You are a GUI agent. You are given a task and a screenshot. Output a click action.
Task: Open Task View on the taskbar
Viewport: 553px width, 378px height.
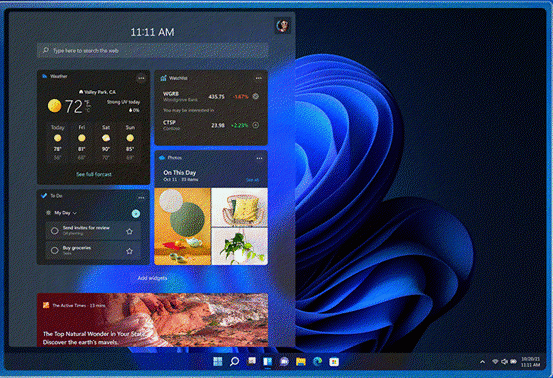point(251,361)
